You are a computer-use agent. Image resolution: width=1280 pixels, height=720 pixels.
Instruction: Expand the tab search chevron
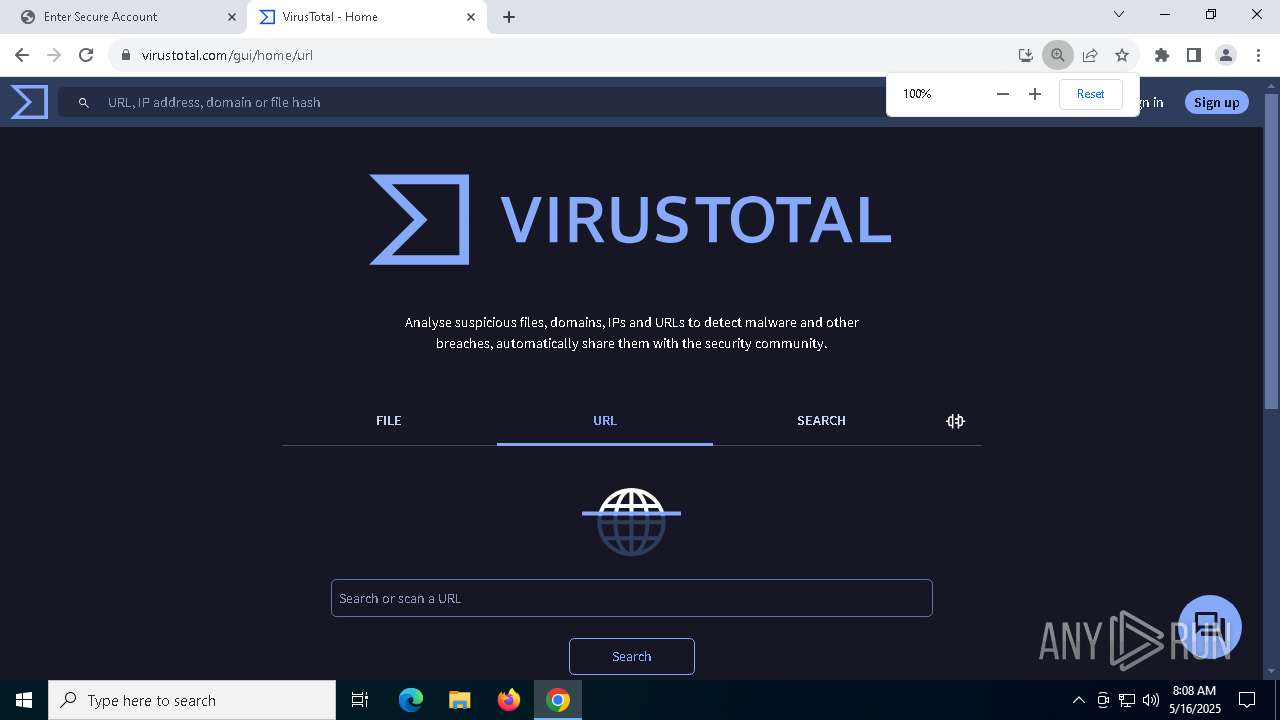1119,14
